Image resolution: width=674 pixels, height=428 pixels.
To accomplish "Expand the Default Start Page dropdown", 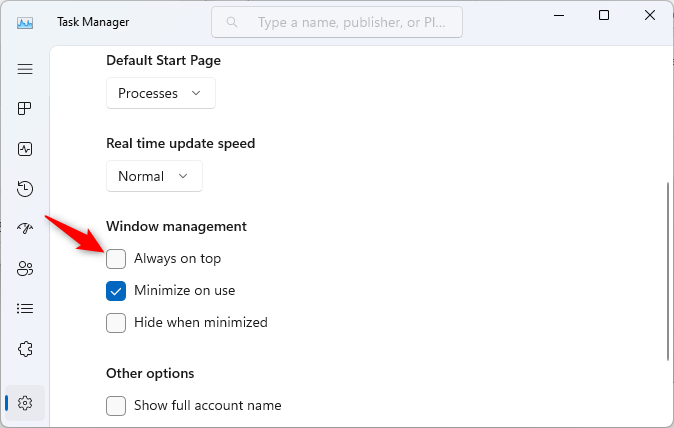I will [x=160, y=93].
